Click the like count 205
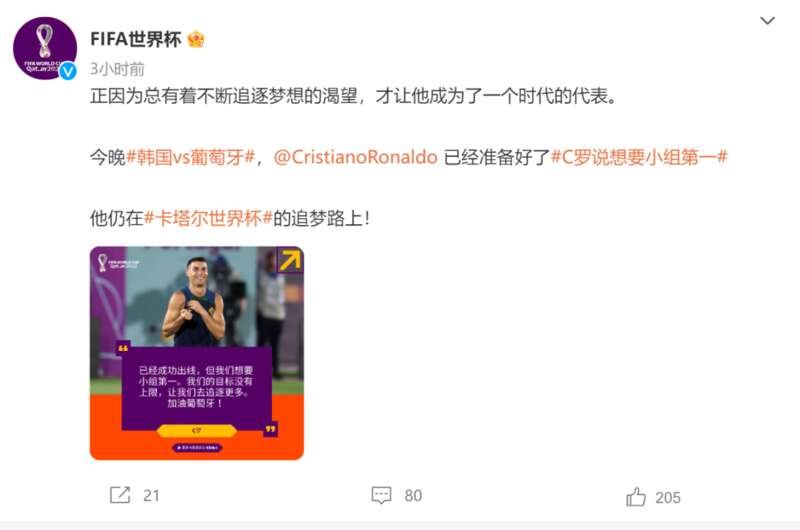 668,497
